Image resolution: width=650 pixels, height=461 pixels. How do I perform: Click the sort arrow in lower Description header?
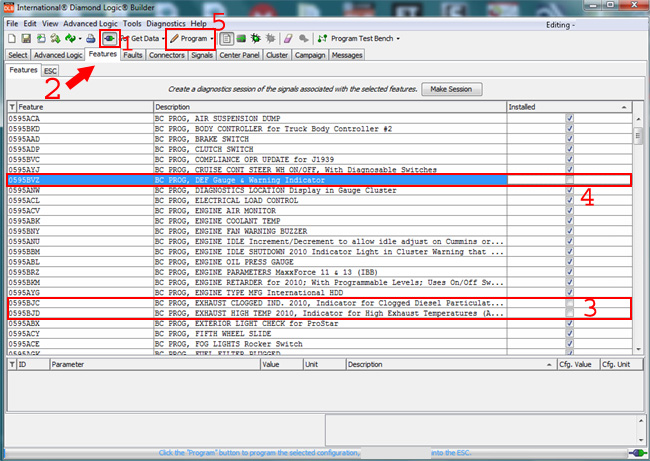coord(549,365)
